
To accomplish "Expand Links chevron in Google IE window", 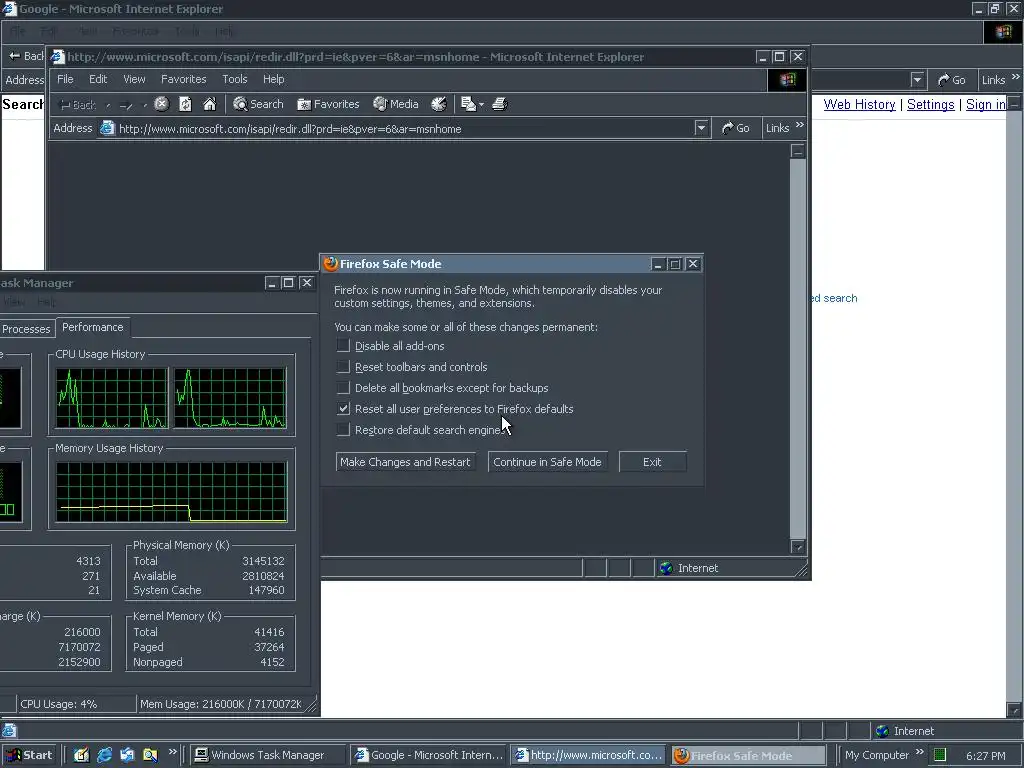I will pyautogui.click(x=1016, y=76).
